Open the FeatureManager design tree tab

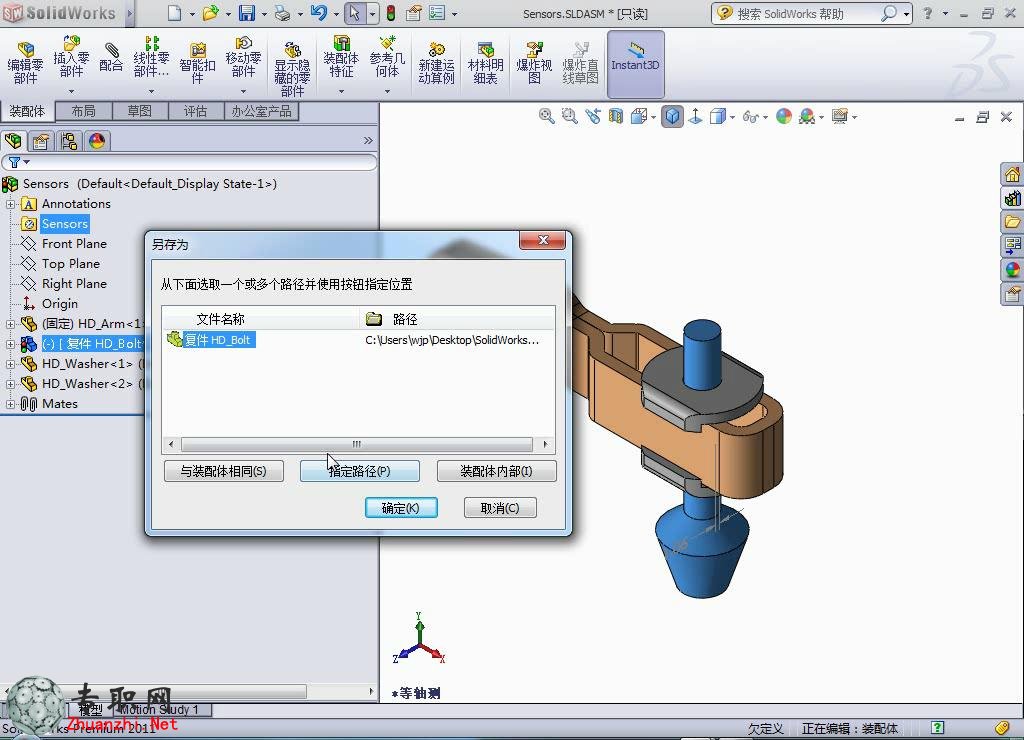pyautogui.click(x=13, y=140)
